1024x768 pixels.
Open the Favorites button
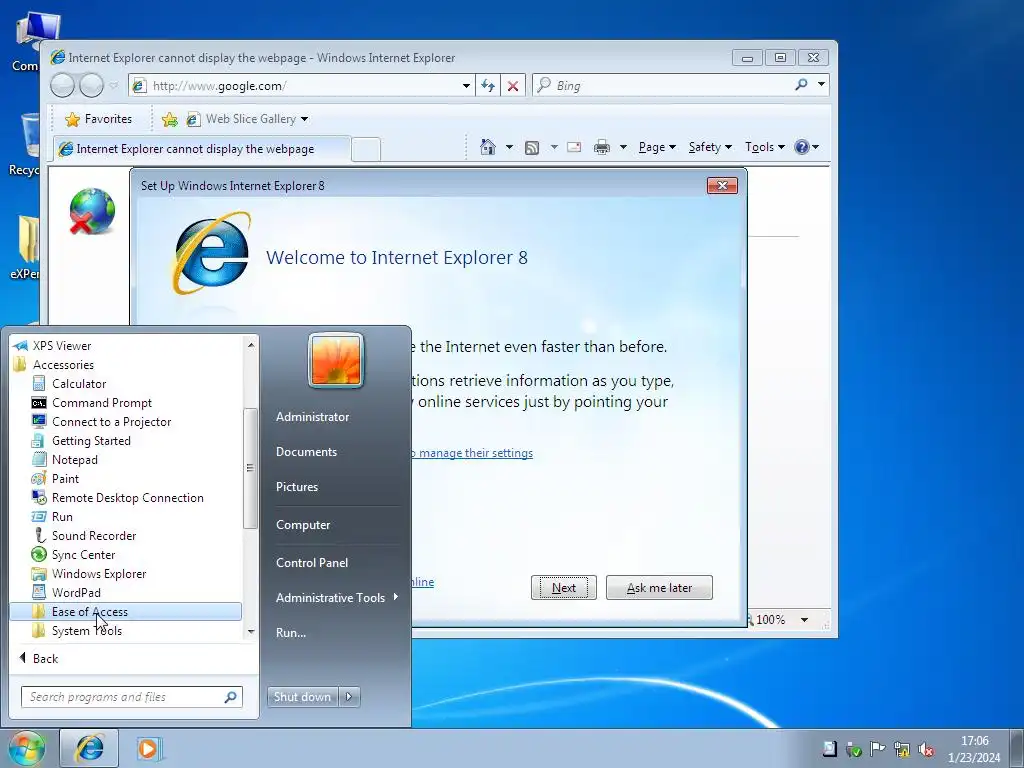[x=99, y=119]
